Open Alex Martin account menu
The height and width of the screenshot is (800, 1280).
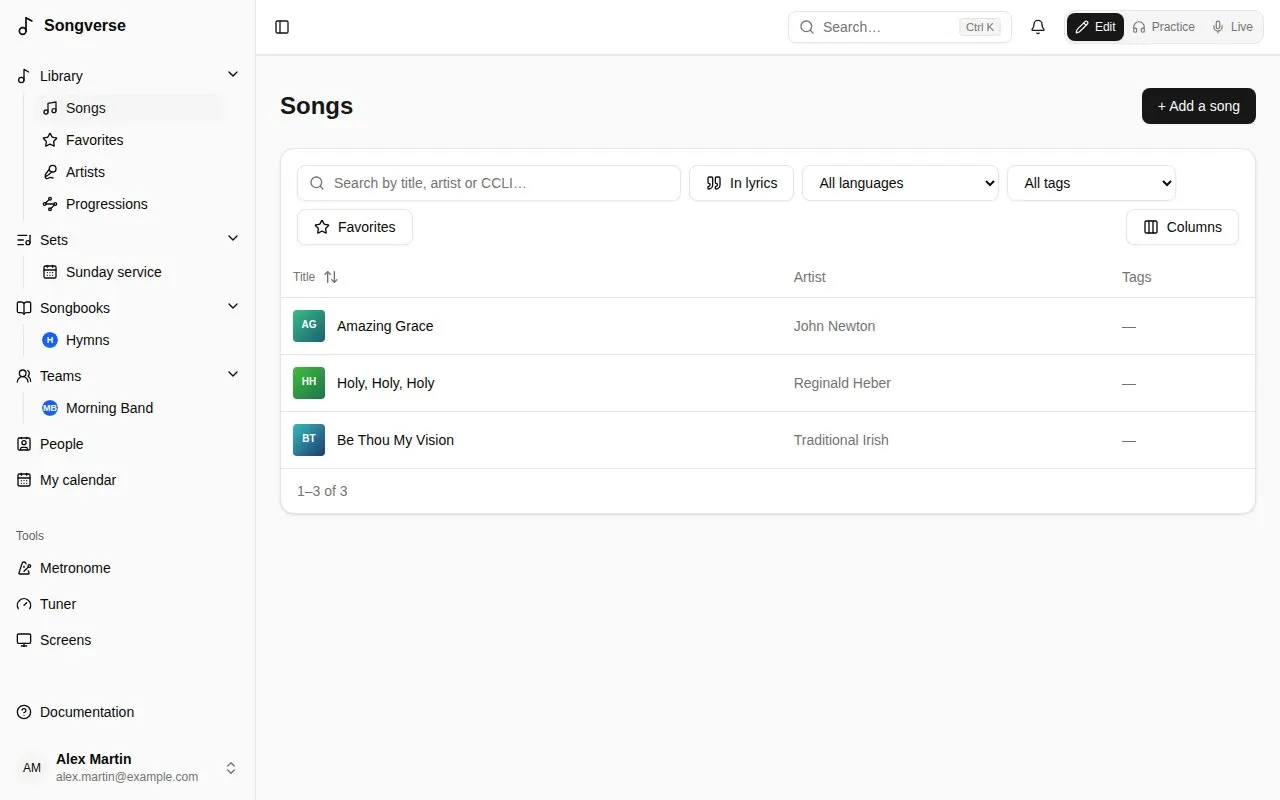click(x=128, y=768)
